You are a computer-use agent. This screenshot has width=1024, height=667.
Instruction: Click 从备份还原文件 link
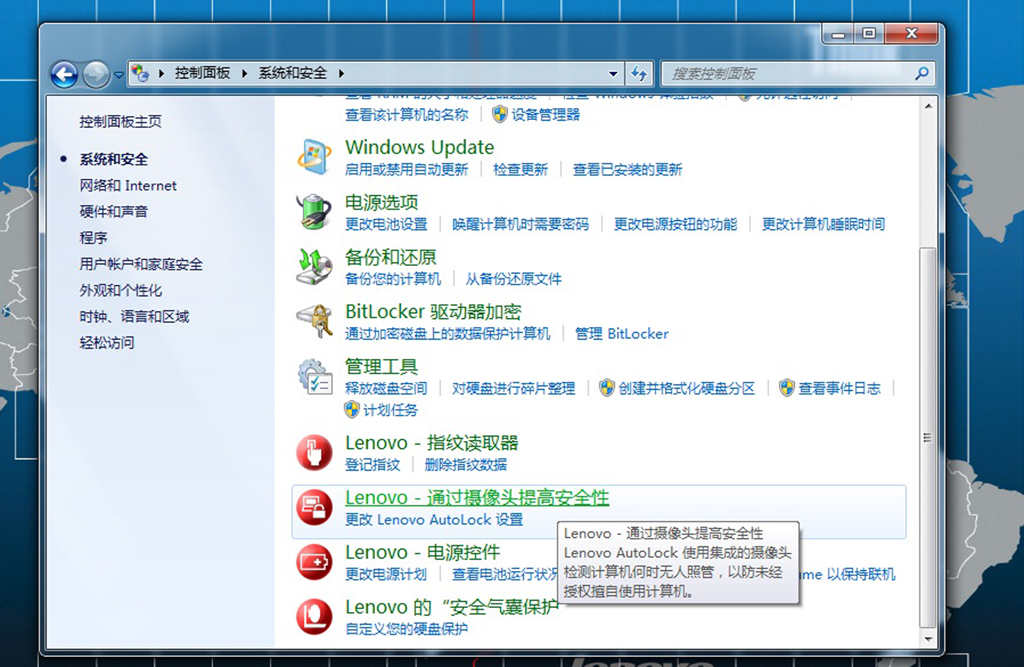(513, 279)
